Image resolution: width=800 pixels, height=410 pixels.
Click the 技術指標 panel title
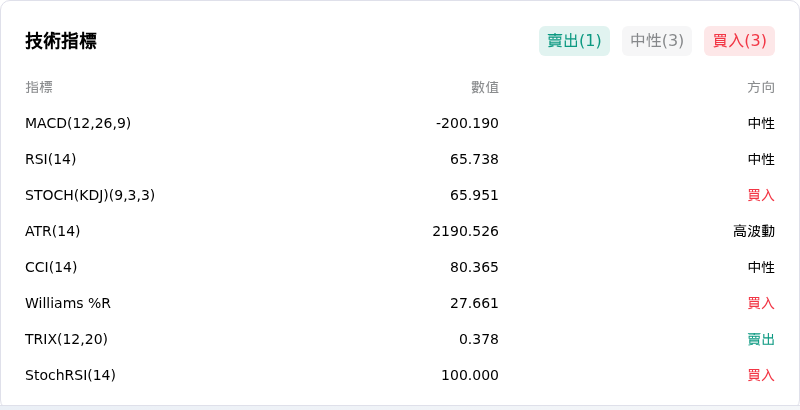pyautogui.click(x=61, y=41)
